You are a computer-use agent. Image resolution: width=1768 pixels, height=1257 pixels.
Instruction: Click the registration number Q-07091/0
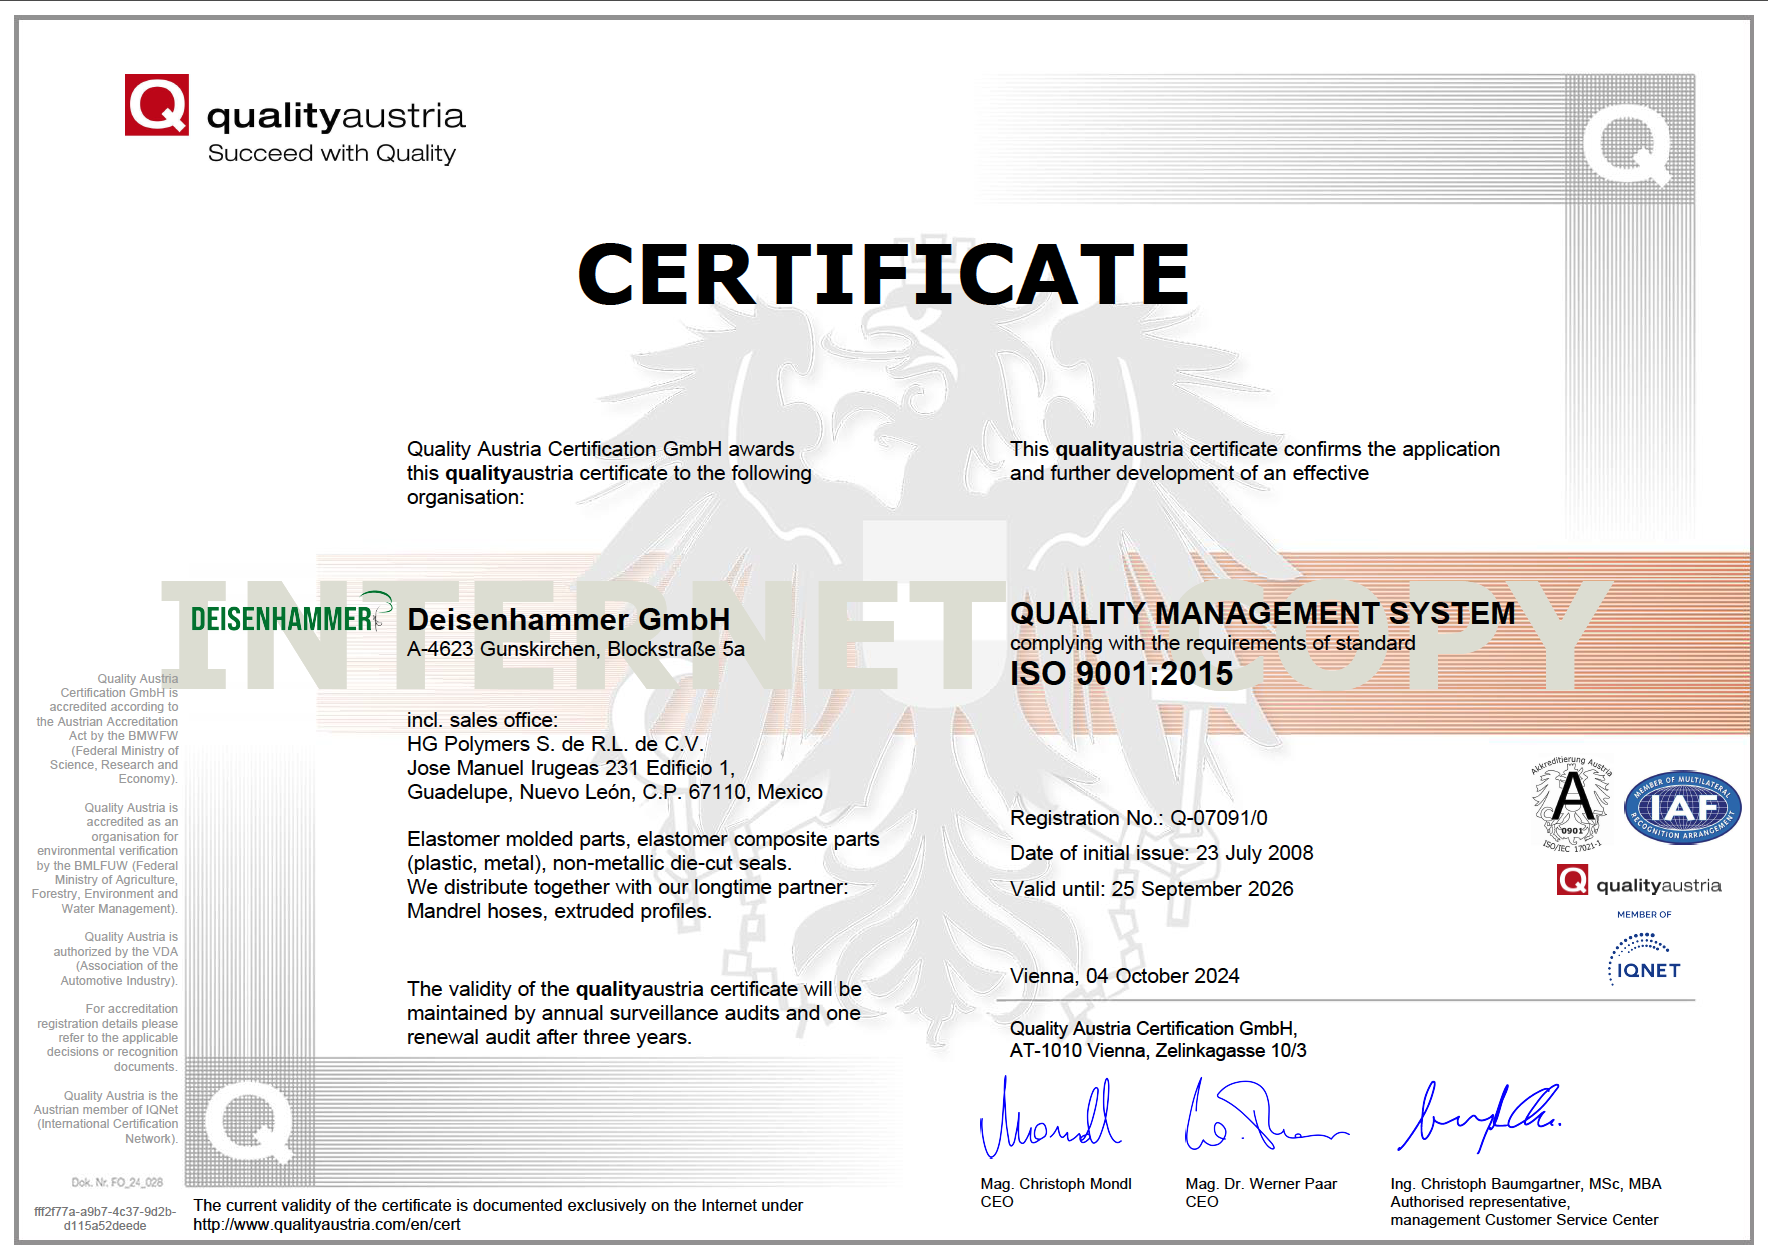[1221, 817]
